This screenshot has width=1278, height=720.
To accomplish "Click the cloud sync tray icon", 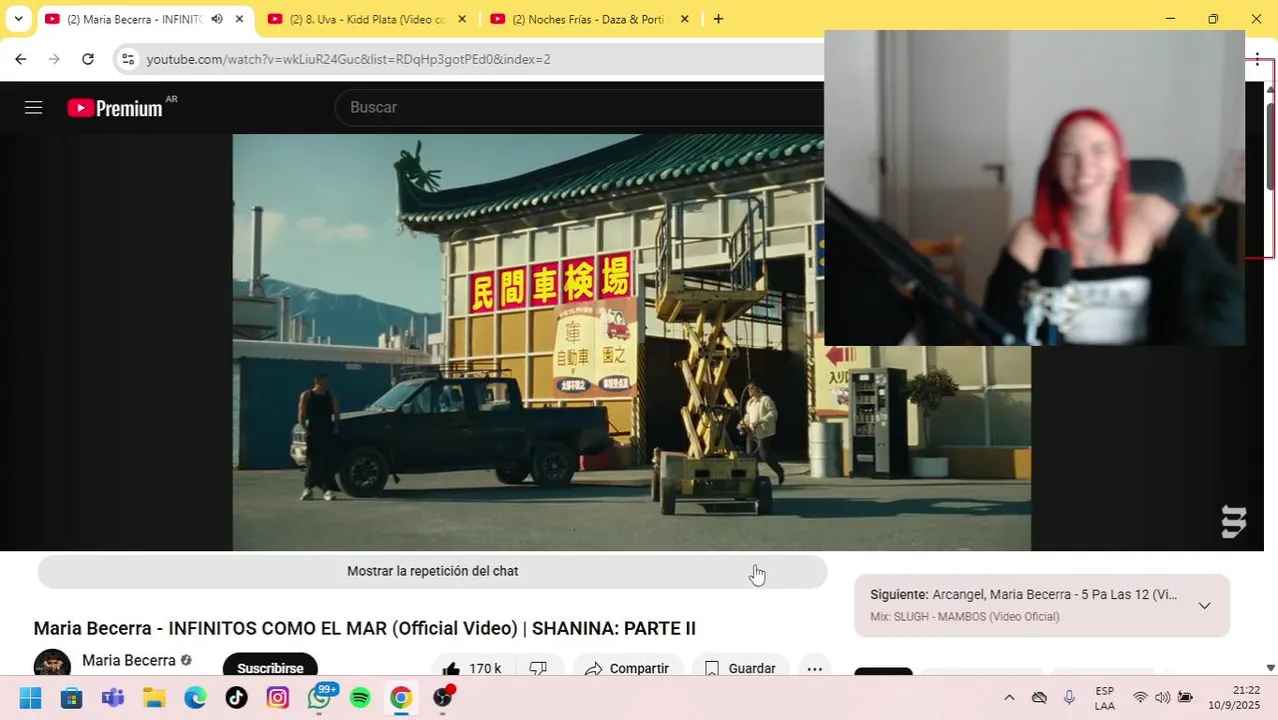I will (1039, 698).
